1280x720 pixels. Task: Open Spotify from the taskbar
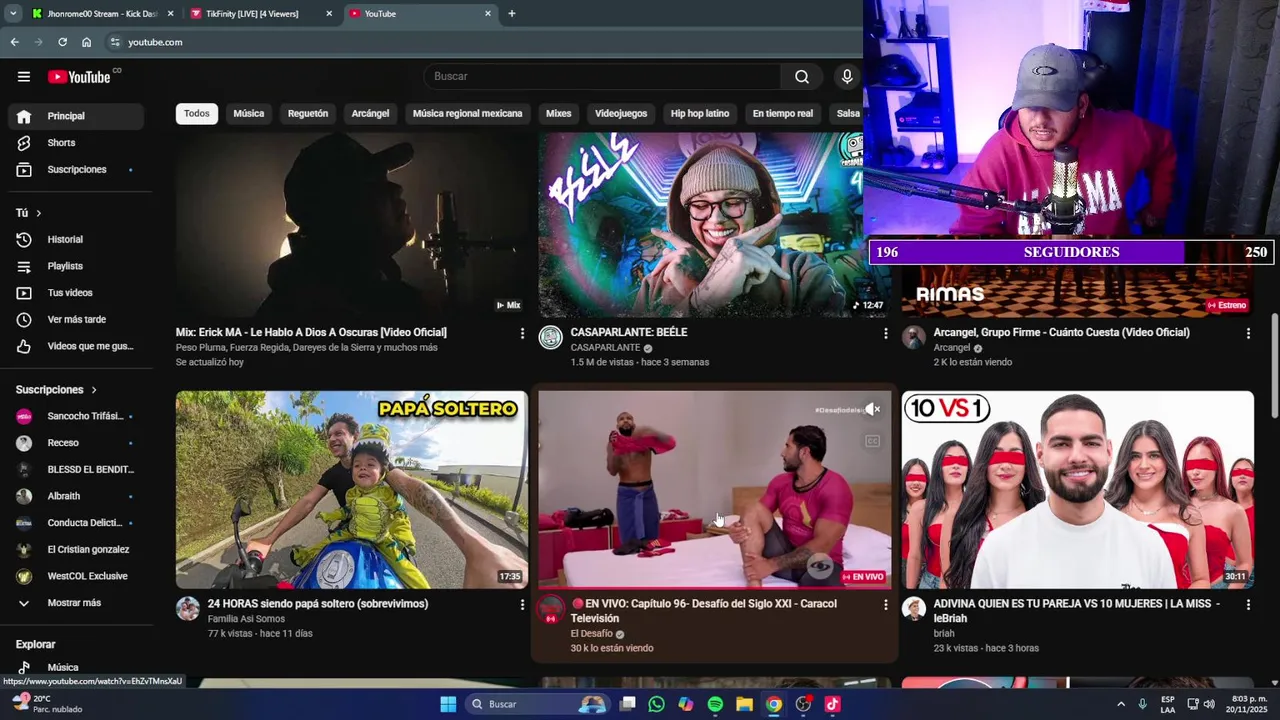(x=715, y=704)
